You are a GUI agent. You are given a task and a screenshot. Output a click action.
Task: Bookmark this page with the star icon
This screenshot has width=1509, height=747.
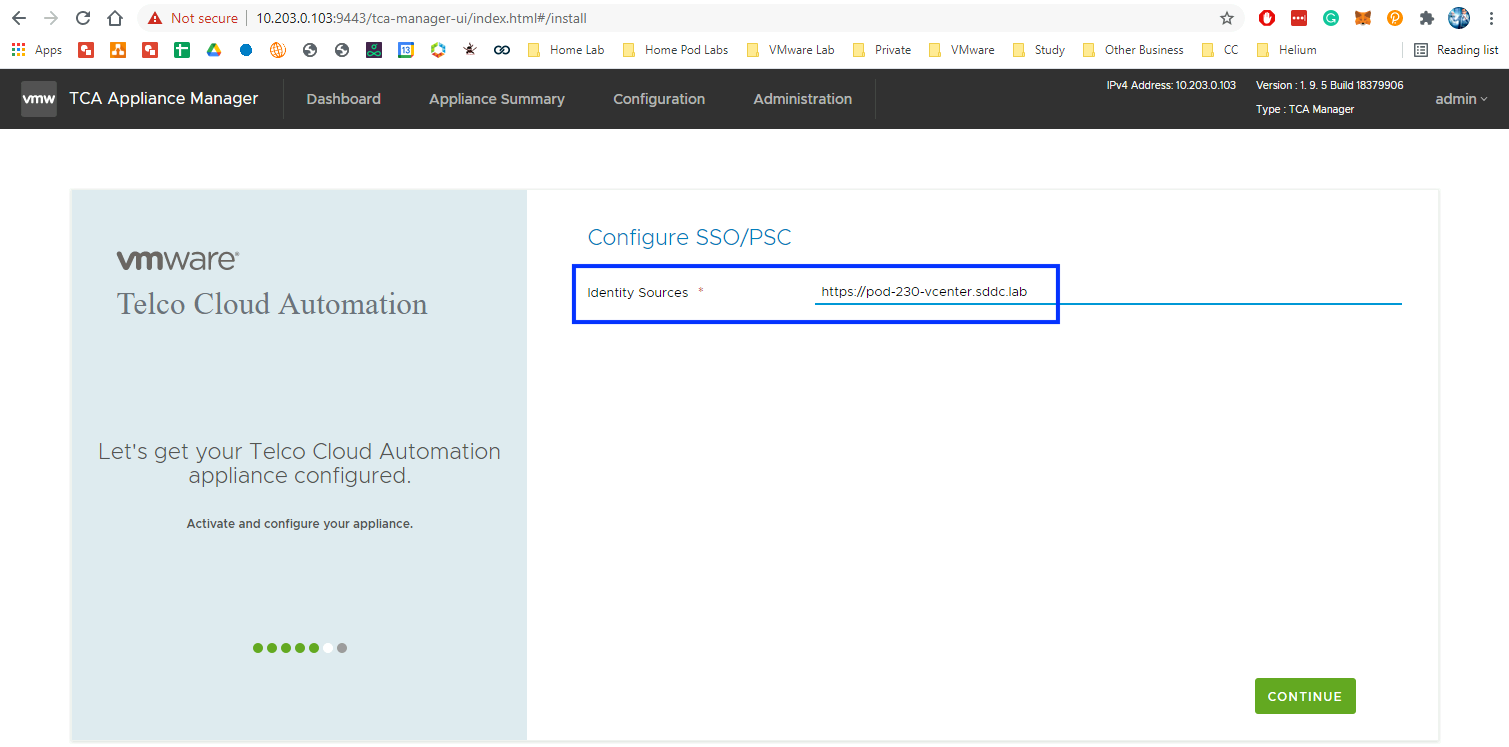[x=1227, y=18]
